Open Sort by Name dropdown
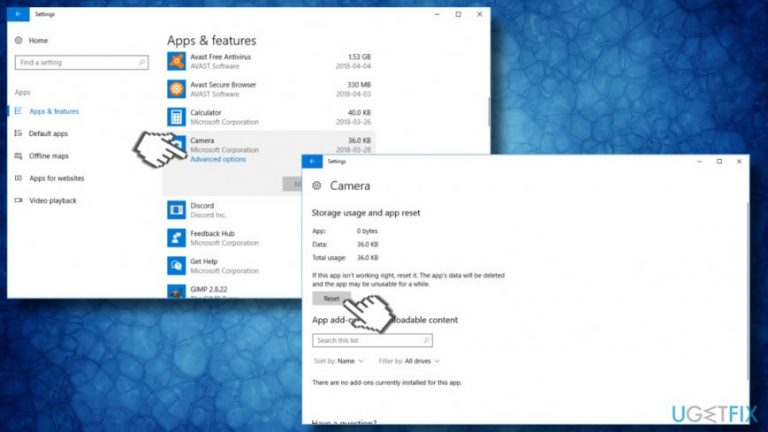Viewport: 768px width, 432px height. coord(339,361)
